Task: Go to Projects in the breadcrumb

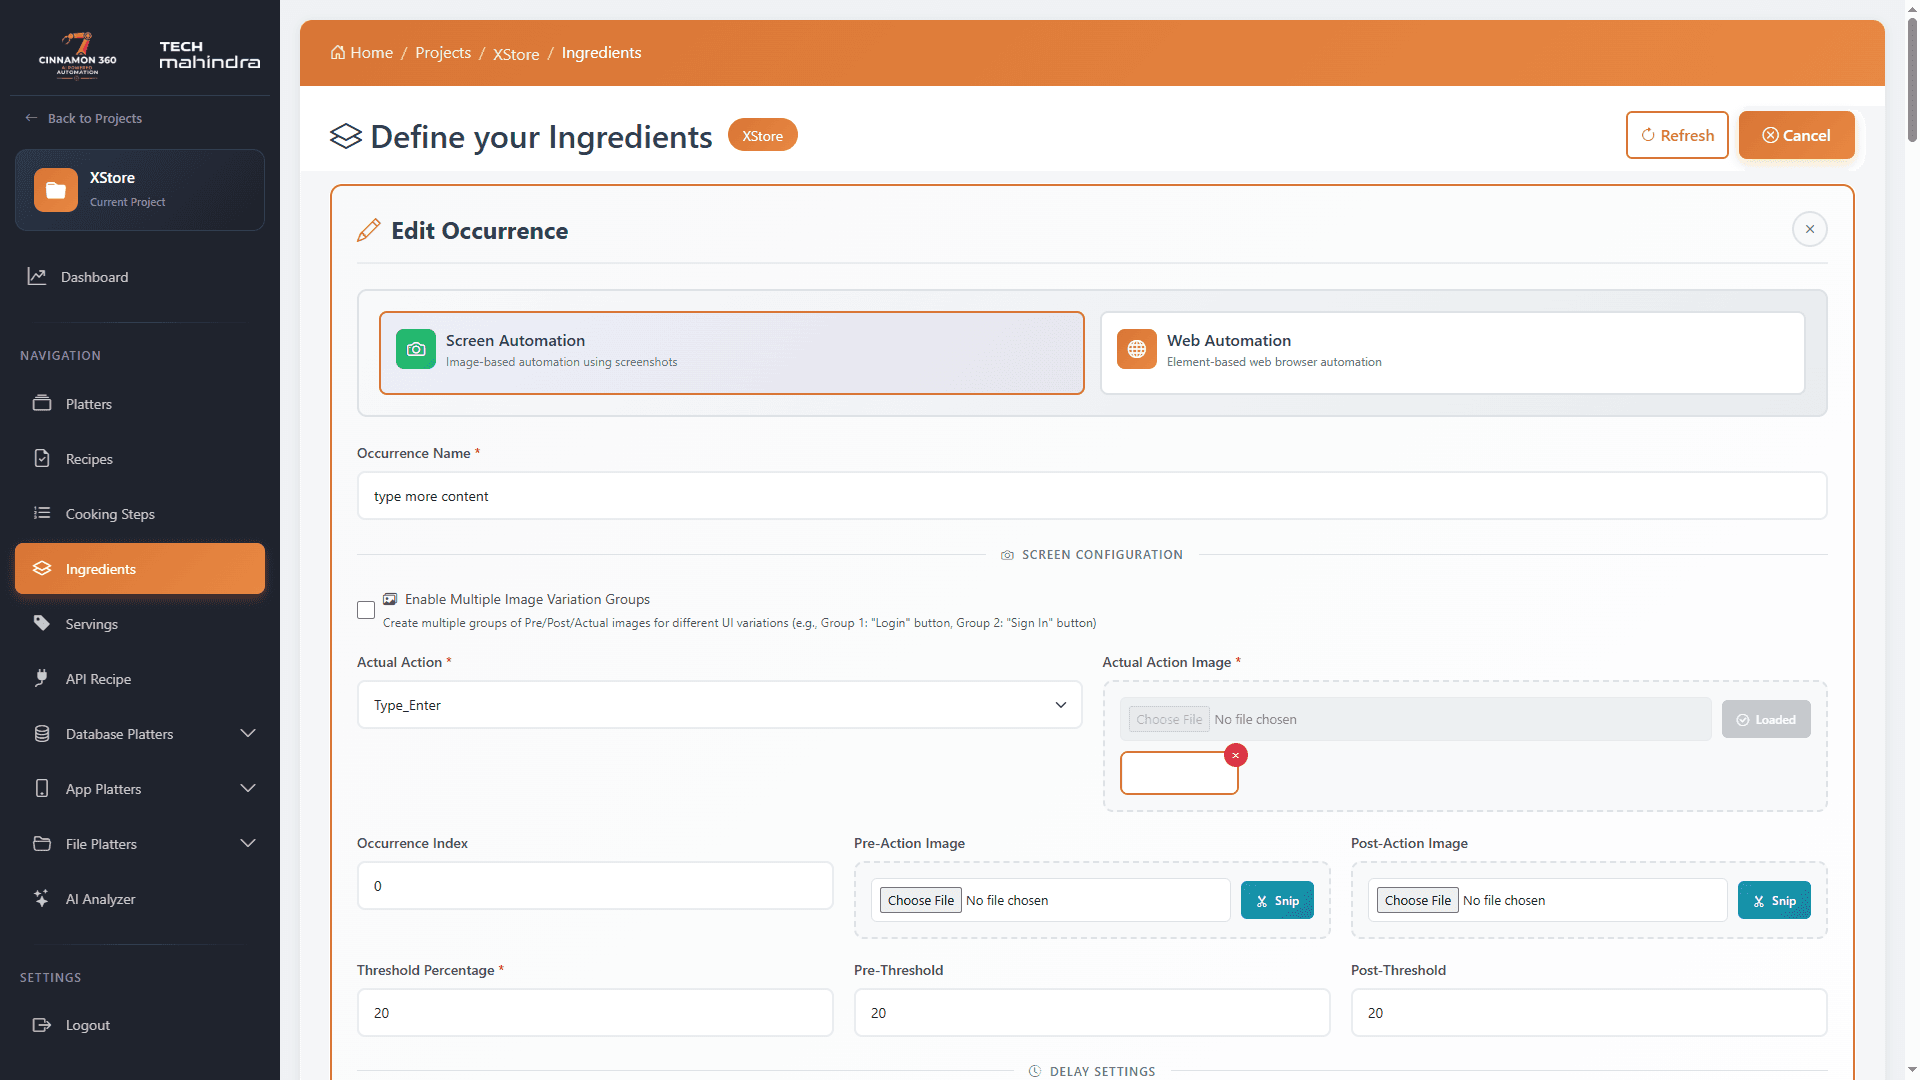Action: coord(443,53)
